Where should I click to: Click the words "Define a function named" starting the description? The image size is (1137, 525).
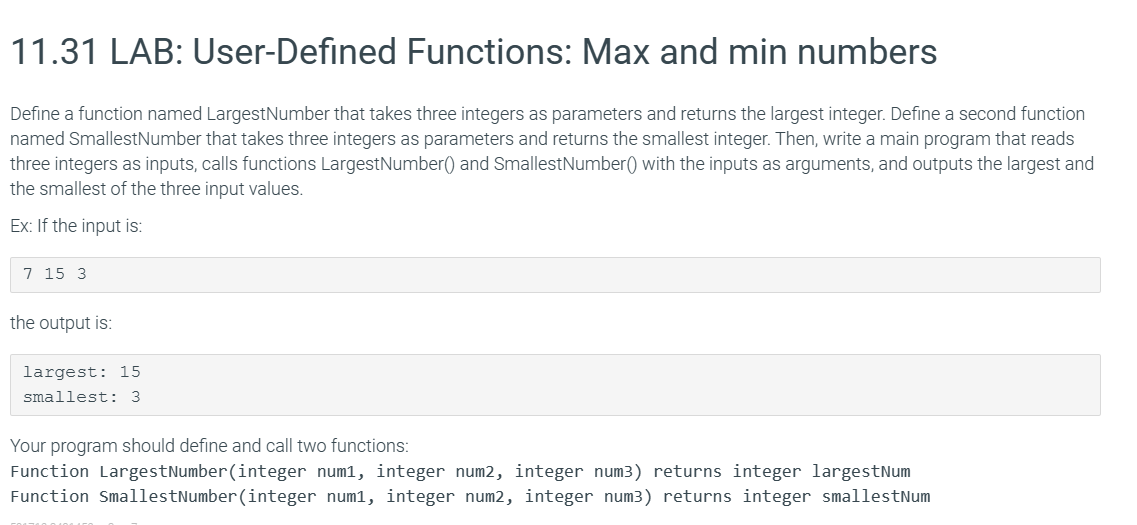[106, 114]
